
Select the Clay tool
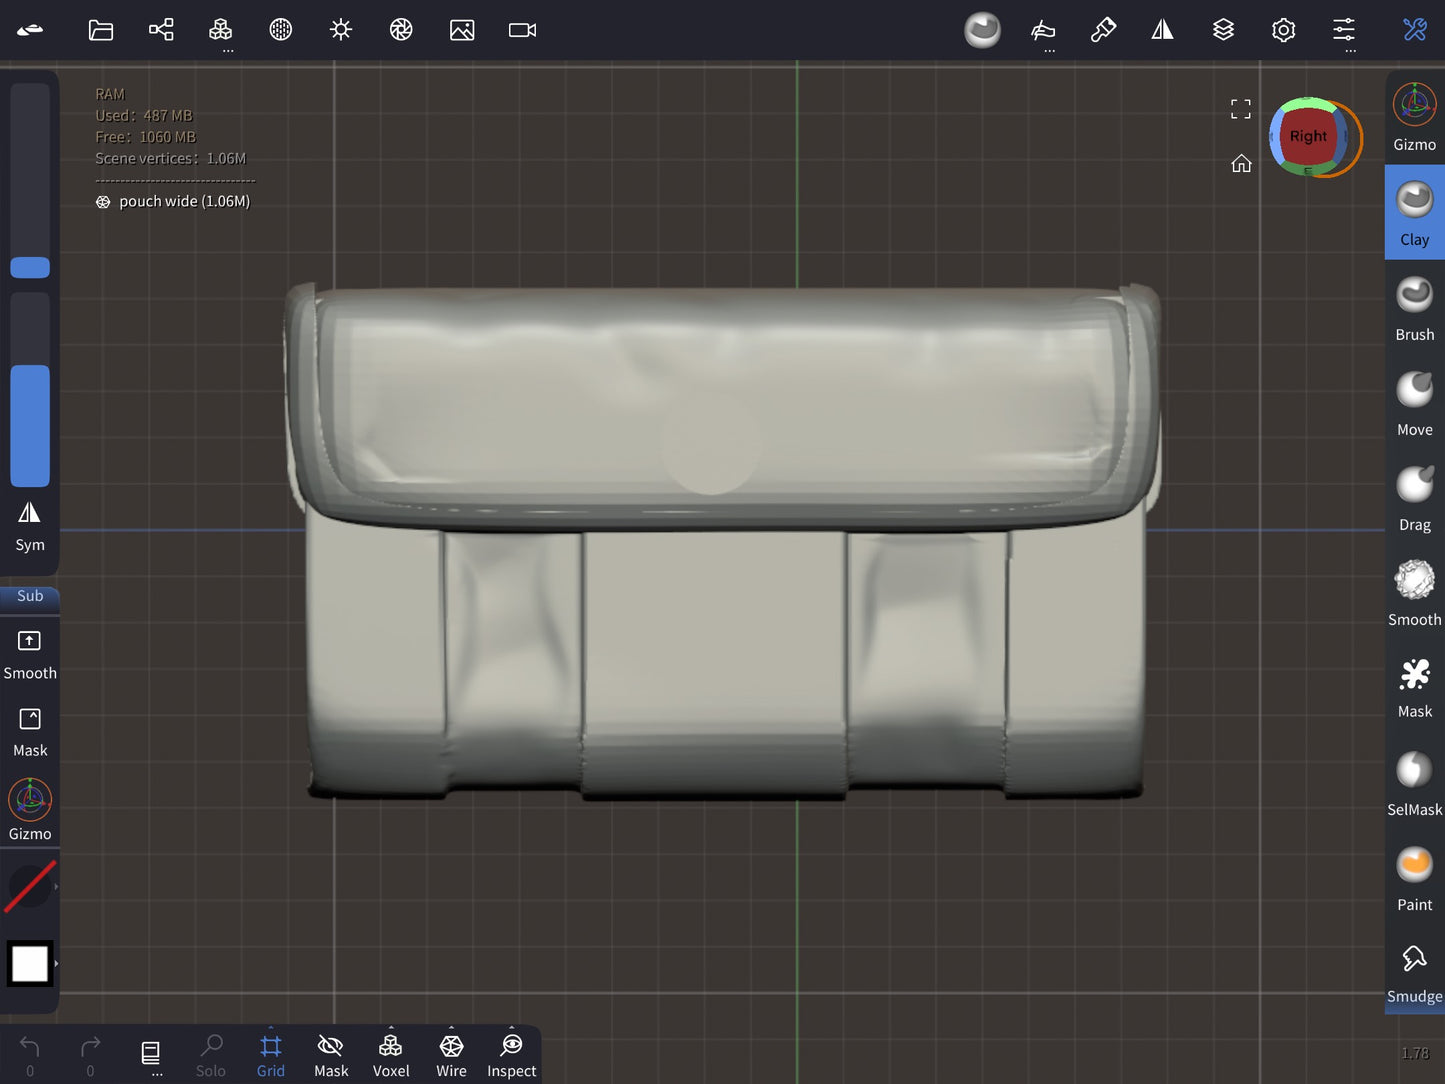point(1415,213)
